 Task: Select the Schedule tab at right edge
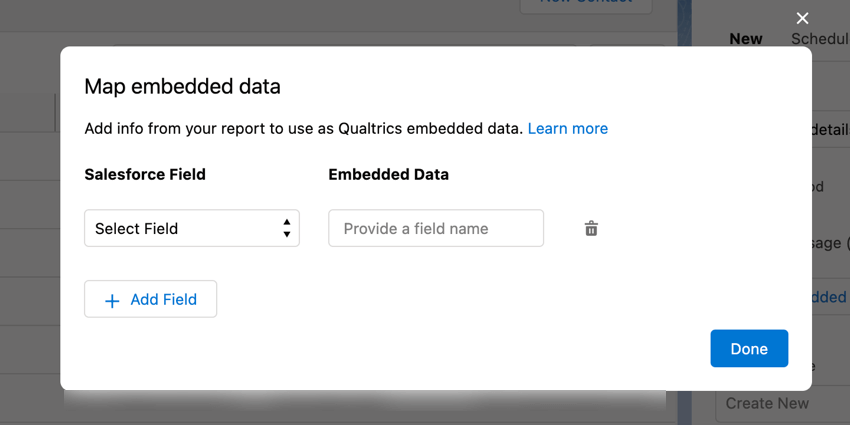point(820,39)
